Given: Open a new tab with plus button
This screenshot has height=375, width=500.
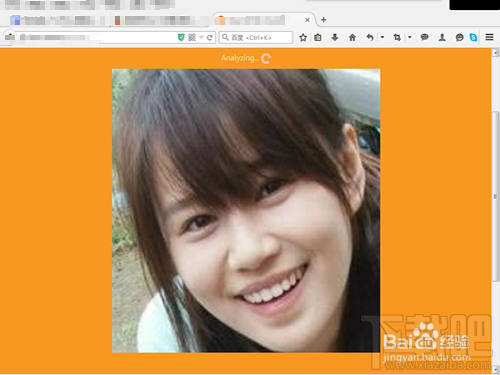Looking at the screenshot, I should click(323, 20).
